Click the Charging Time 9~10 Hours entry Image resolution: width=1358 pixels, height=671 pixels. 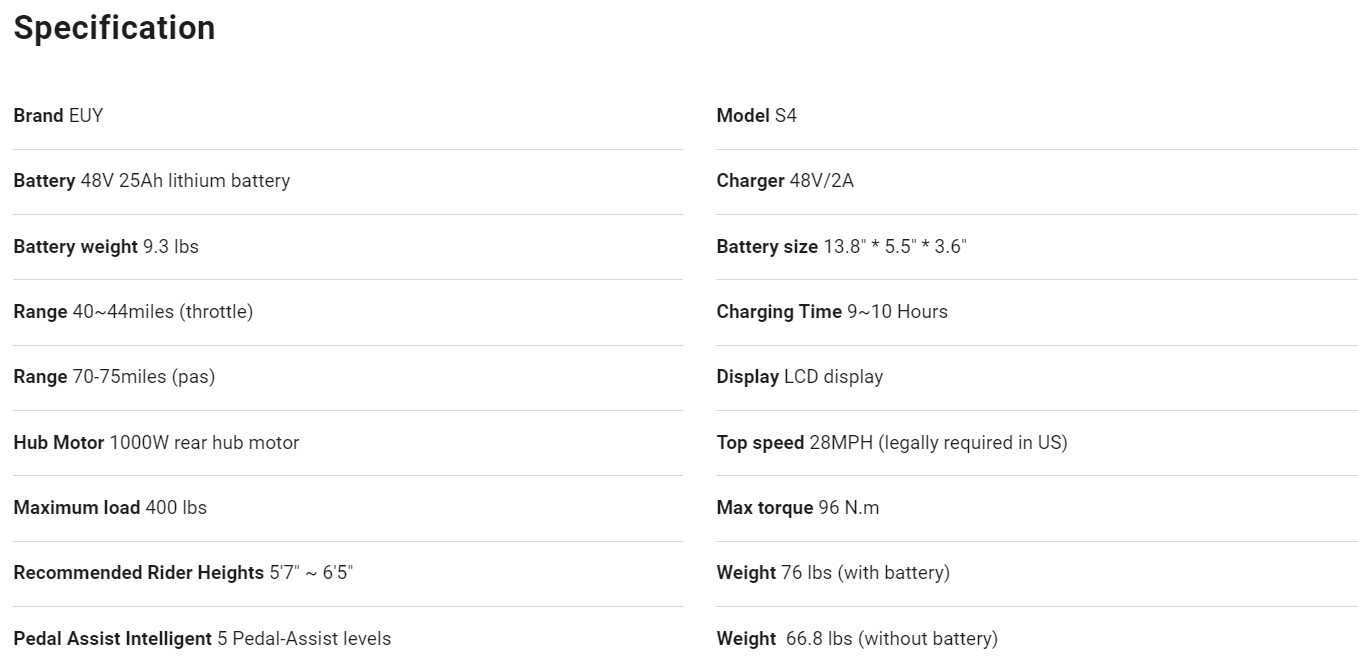pyautogui.click(x=832, y=312)
